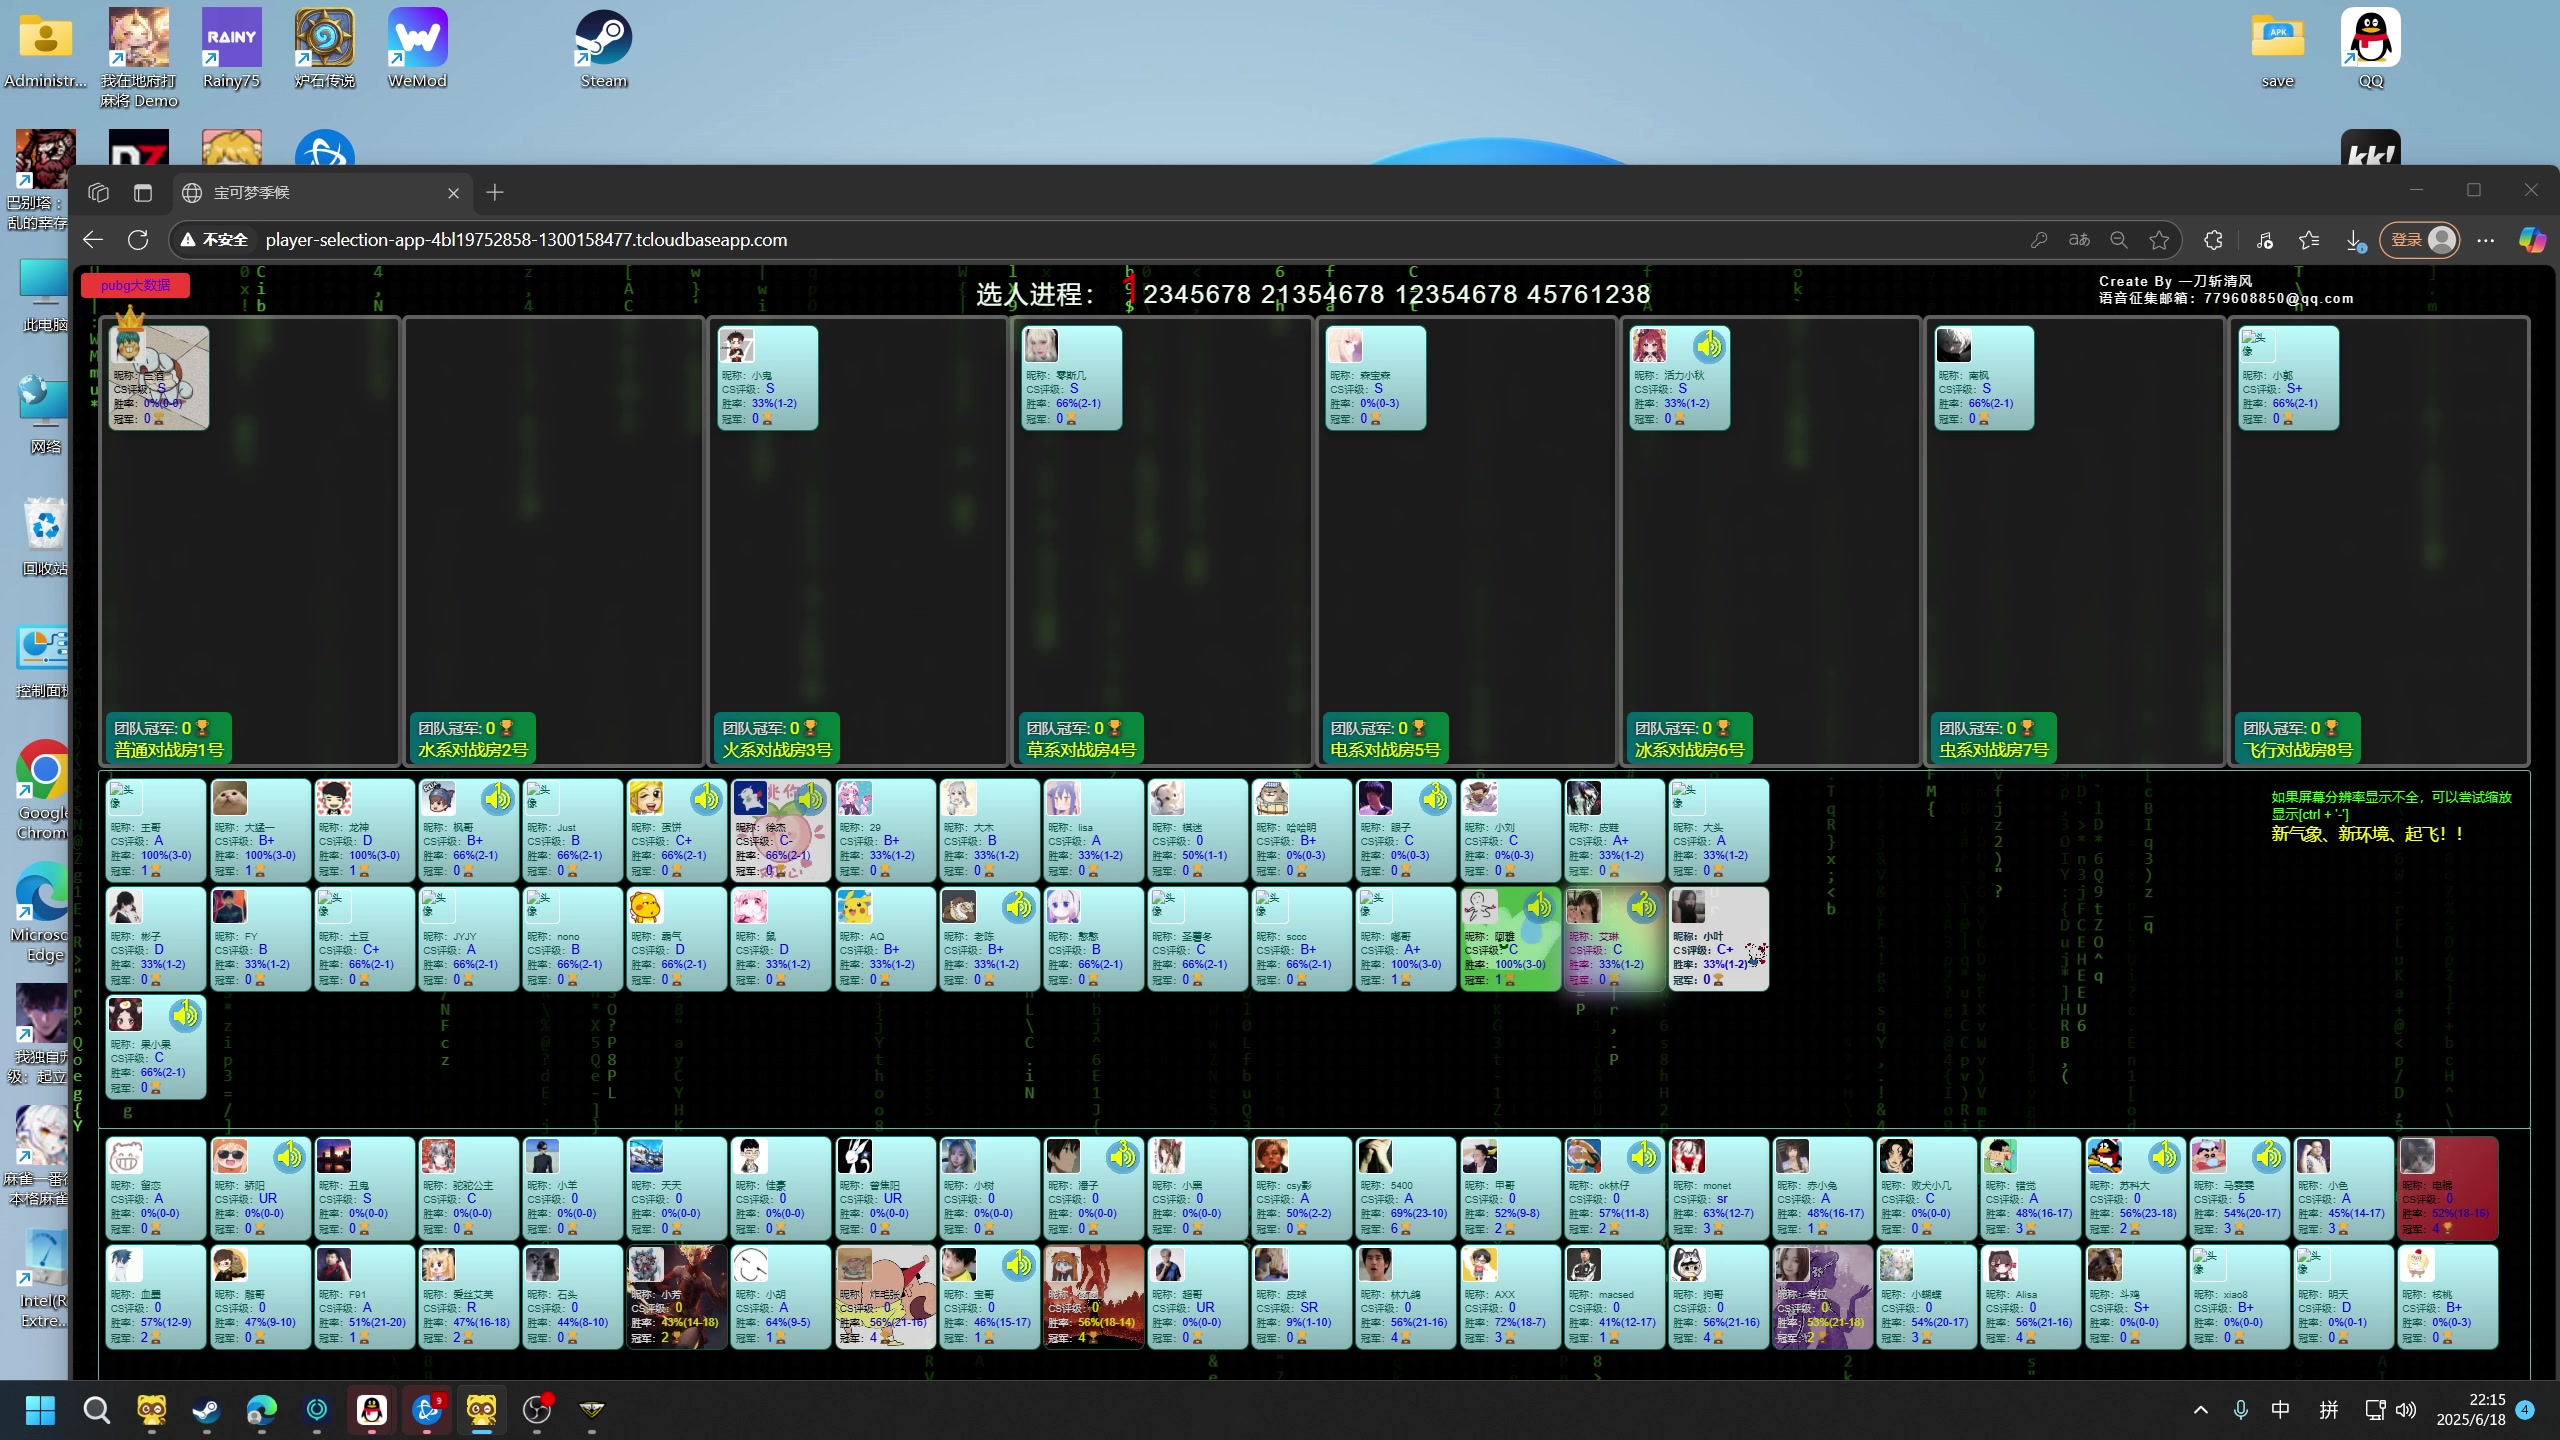Select player card macsed
The image size is (2560, 1440).
[1614, 1297]
